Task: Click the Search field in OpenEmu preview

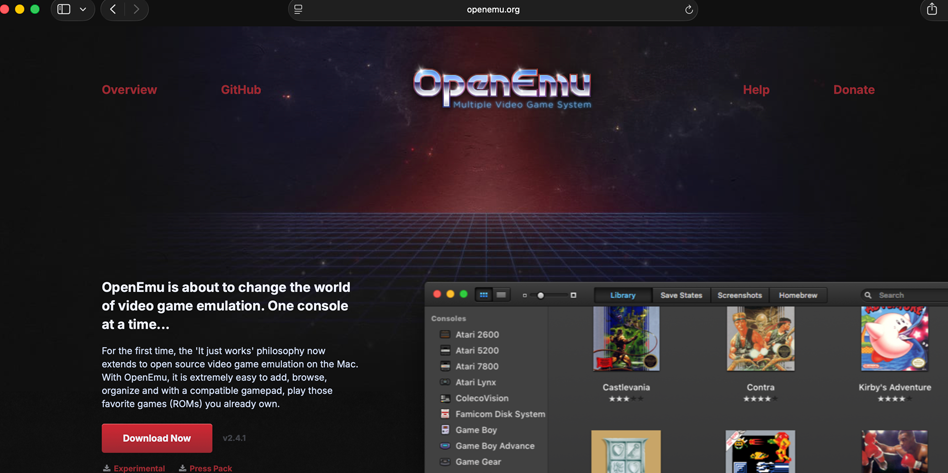Action: (x=904, y=295)
